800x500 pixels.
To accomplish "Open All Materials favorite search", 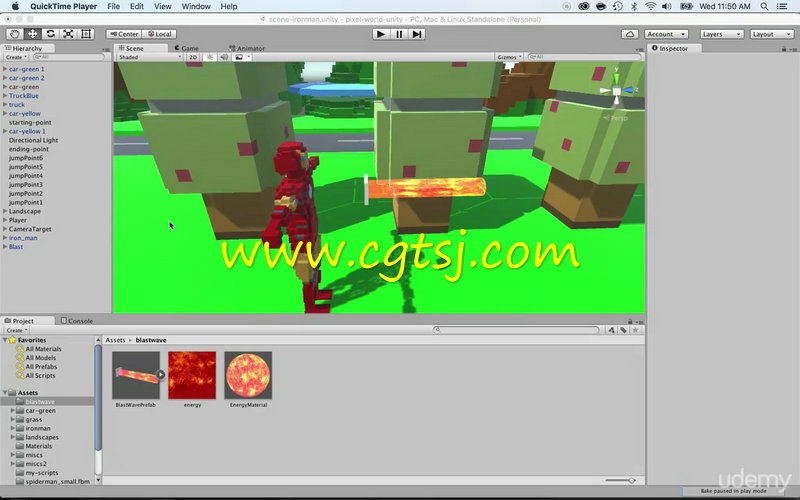I will click(43, 348).
